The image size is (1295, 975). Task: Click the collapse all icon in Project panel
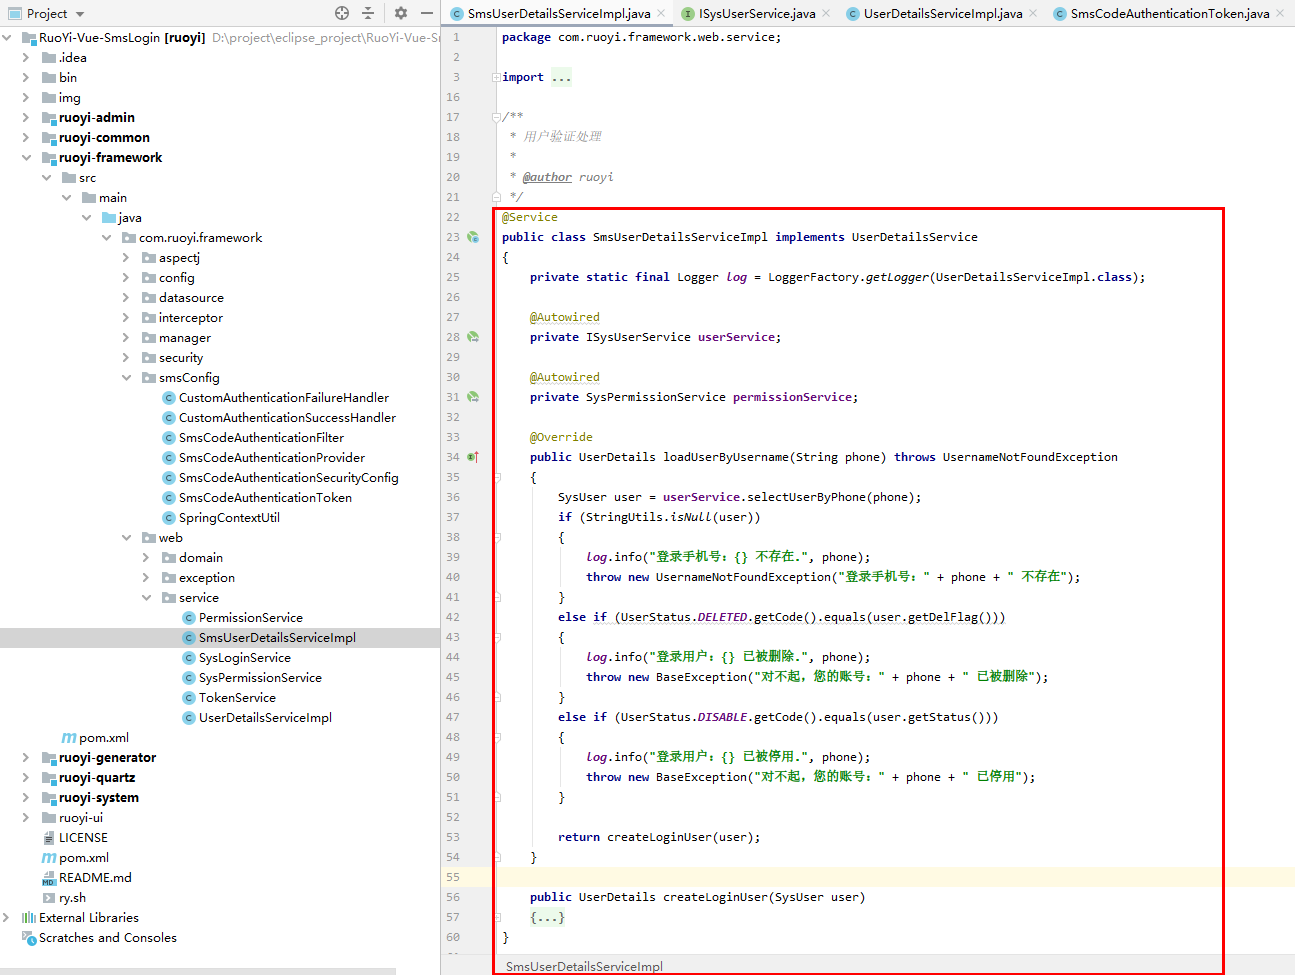pos(368,13)
